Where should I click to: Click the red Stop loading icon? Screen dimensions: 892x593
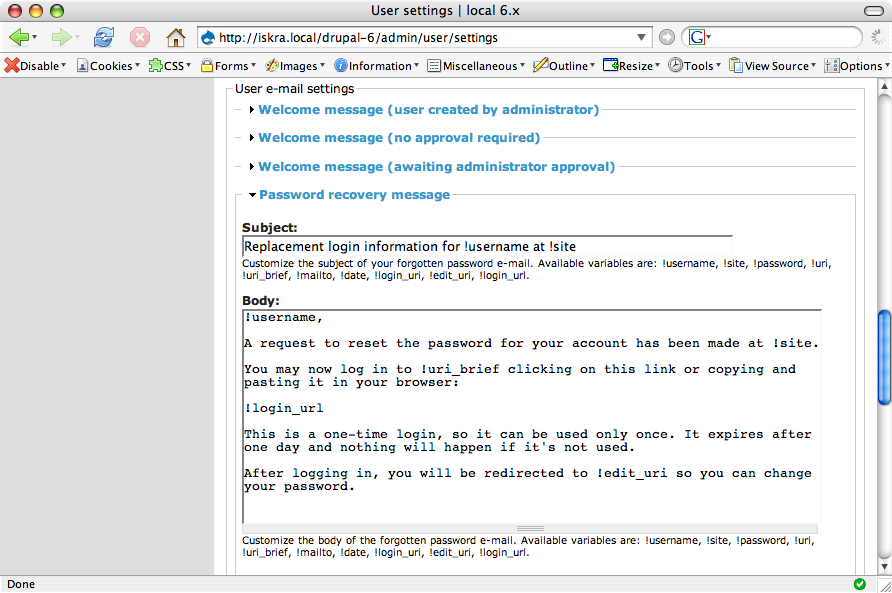(140, 38)
